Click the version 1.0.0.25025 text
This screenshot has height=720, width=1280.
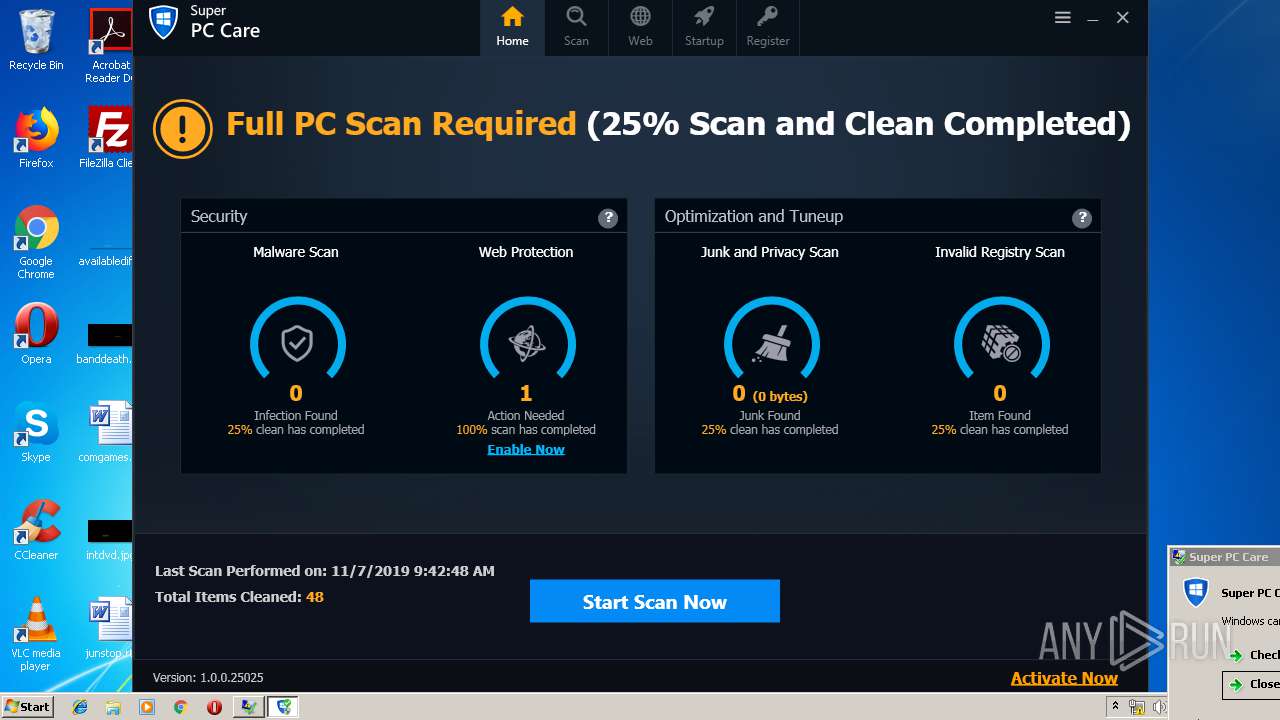pyautogui.click(x=208, y=678)
